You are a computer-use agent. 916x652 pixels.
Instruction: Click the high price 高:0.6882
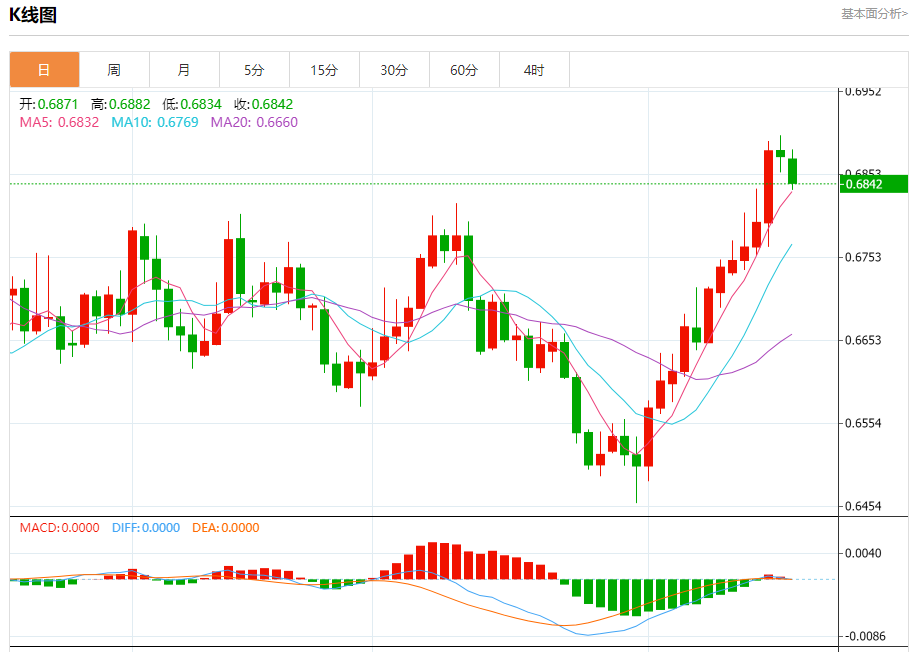(120, 104)
